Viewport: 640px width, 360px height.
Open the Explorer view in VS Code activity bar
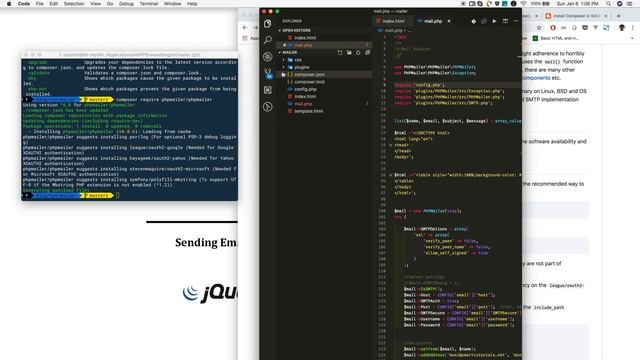tap(268, 23)
